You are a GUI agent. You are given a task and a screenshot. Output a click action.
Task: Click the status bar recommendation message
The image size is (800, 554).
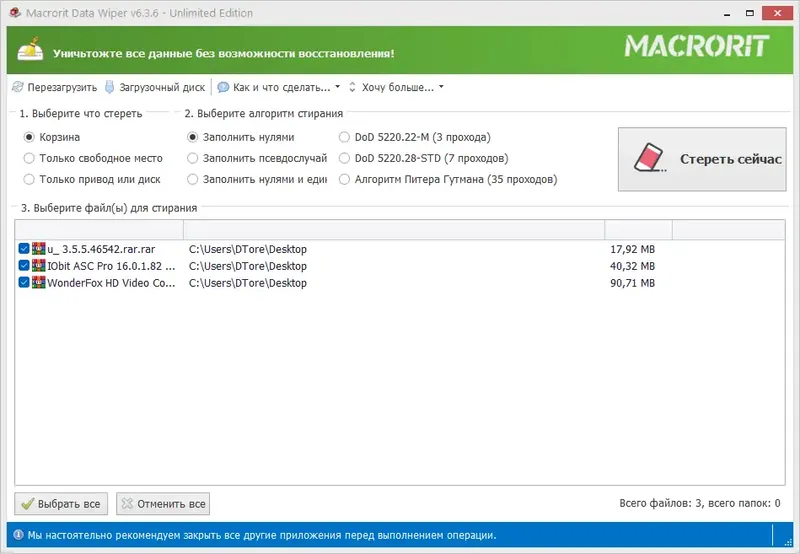pyautogui.click(x=262, y=535)
